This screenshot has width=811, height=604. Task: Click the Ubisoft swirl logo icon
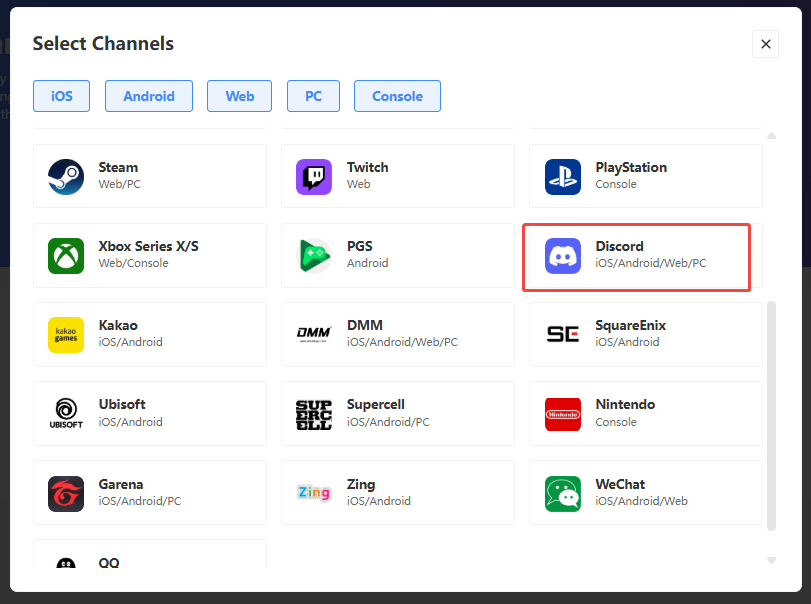66,414
